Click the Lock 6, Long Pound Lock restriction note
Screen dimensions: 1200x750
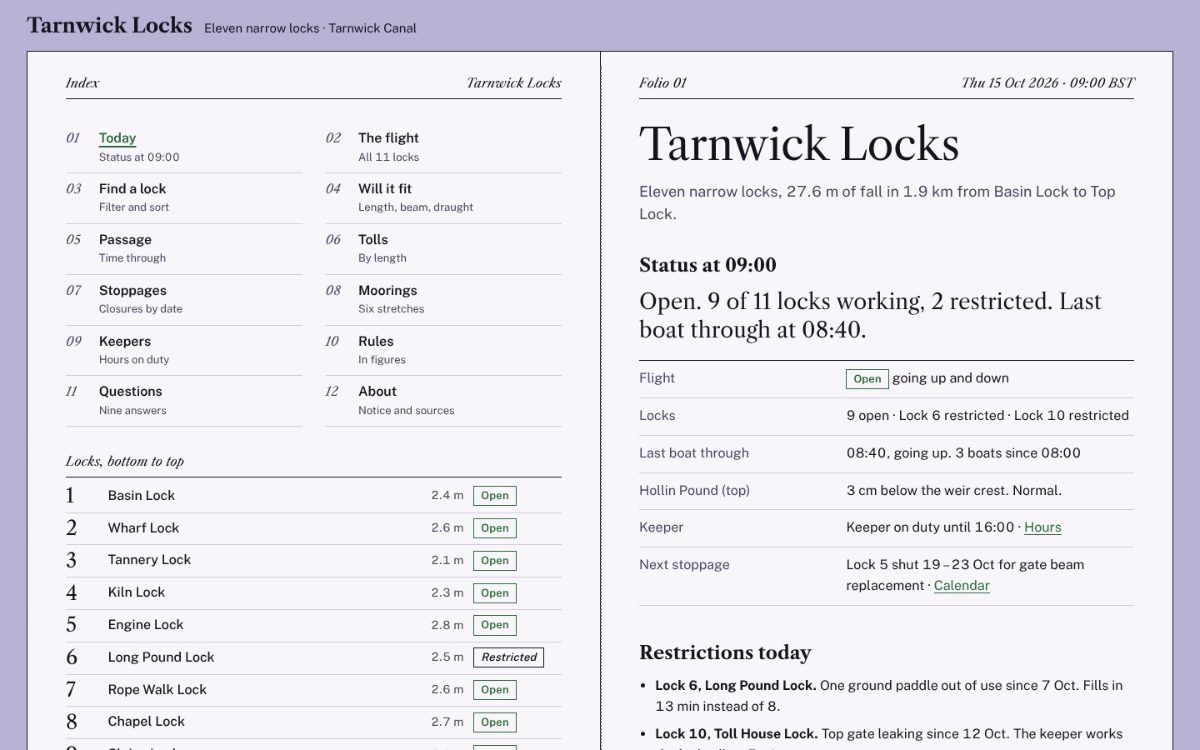click(890, 695)
